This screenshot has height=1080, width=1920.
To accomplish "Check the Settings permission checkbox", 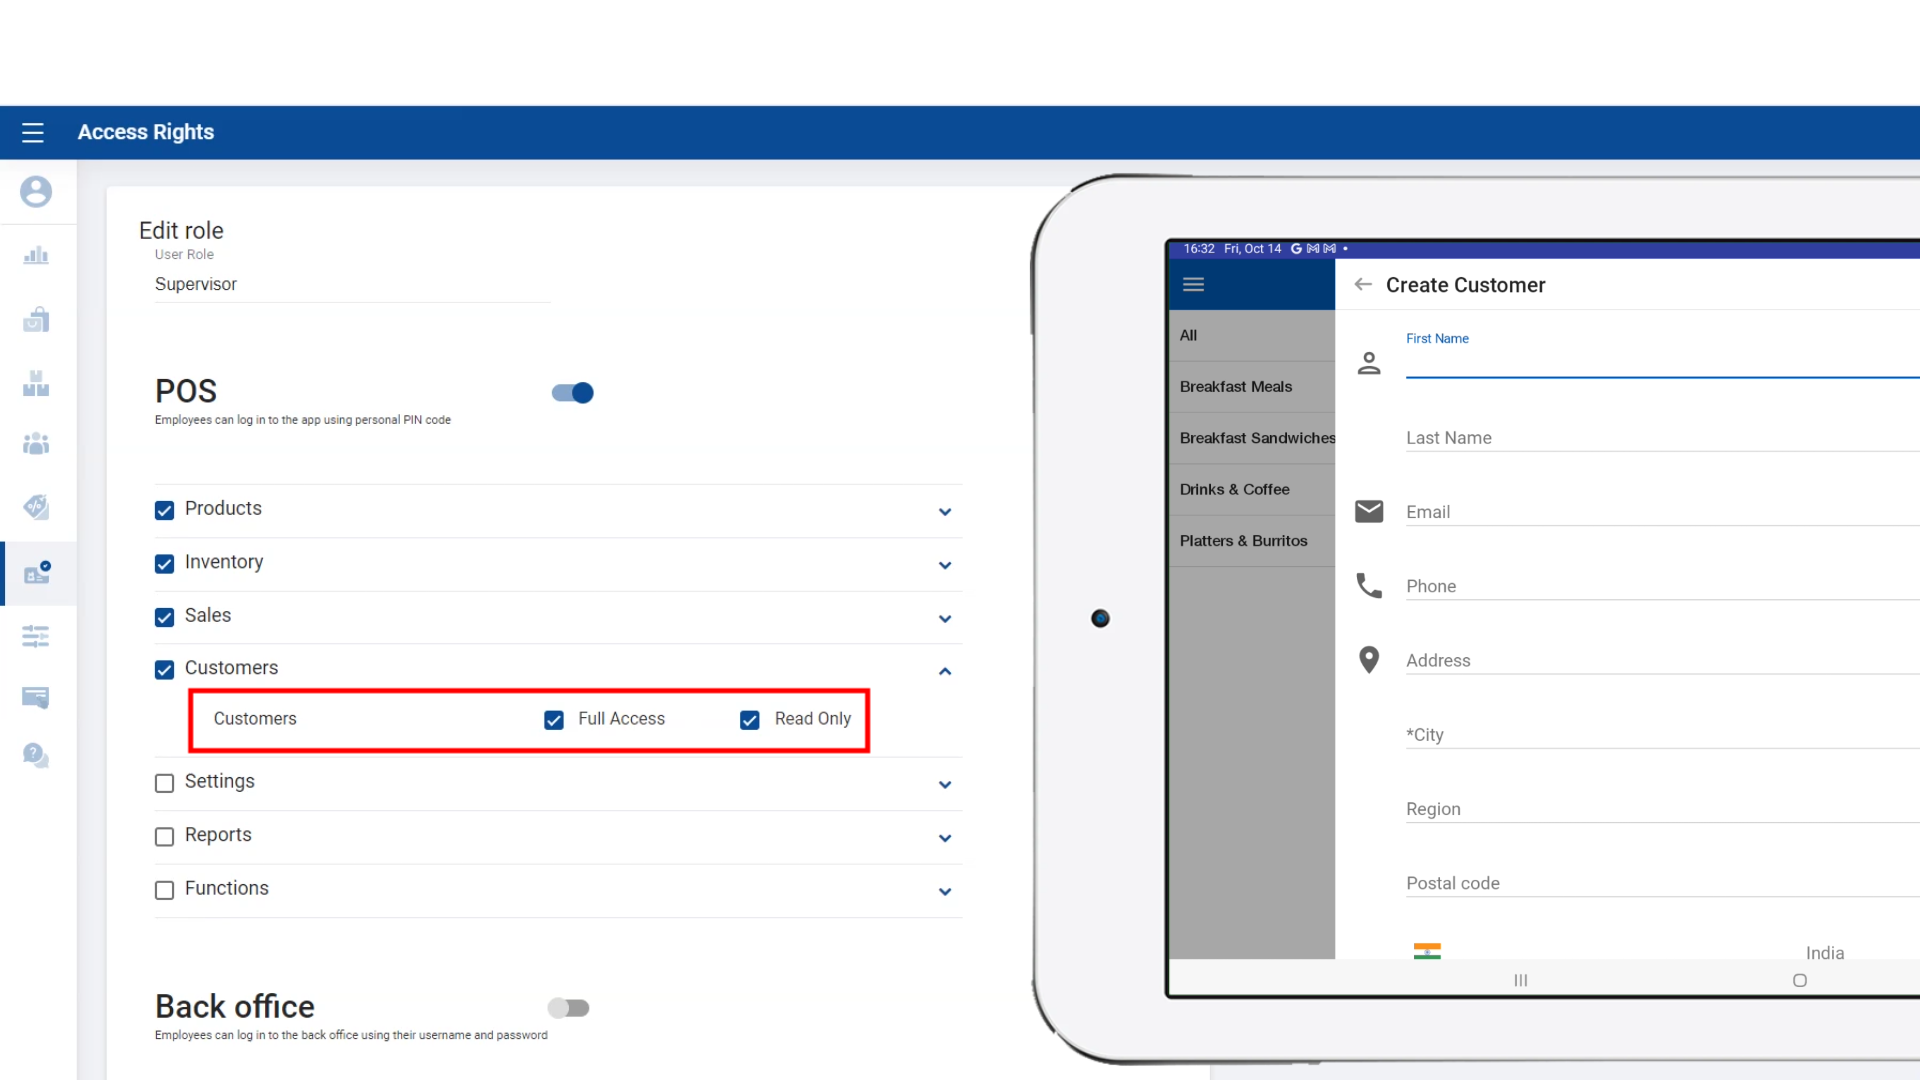I will coord(165,783).
